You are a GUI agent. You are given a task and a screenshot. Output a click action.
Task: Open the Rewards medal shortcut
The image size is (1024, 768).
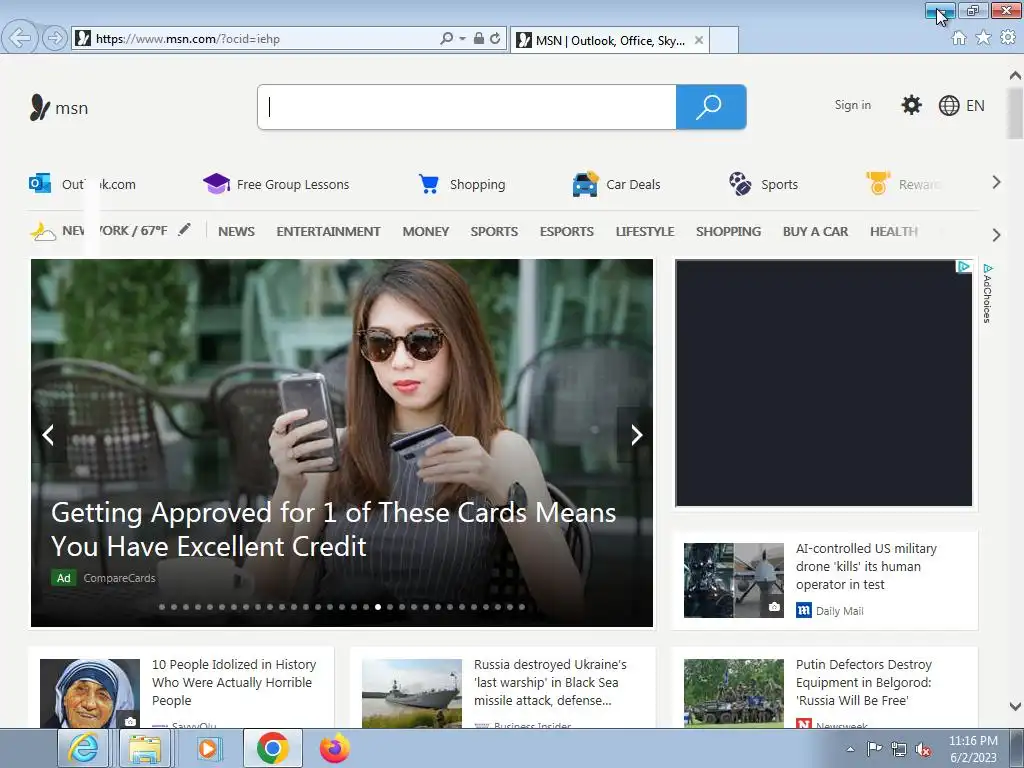(903, 184)
